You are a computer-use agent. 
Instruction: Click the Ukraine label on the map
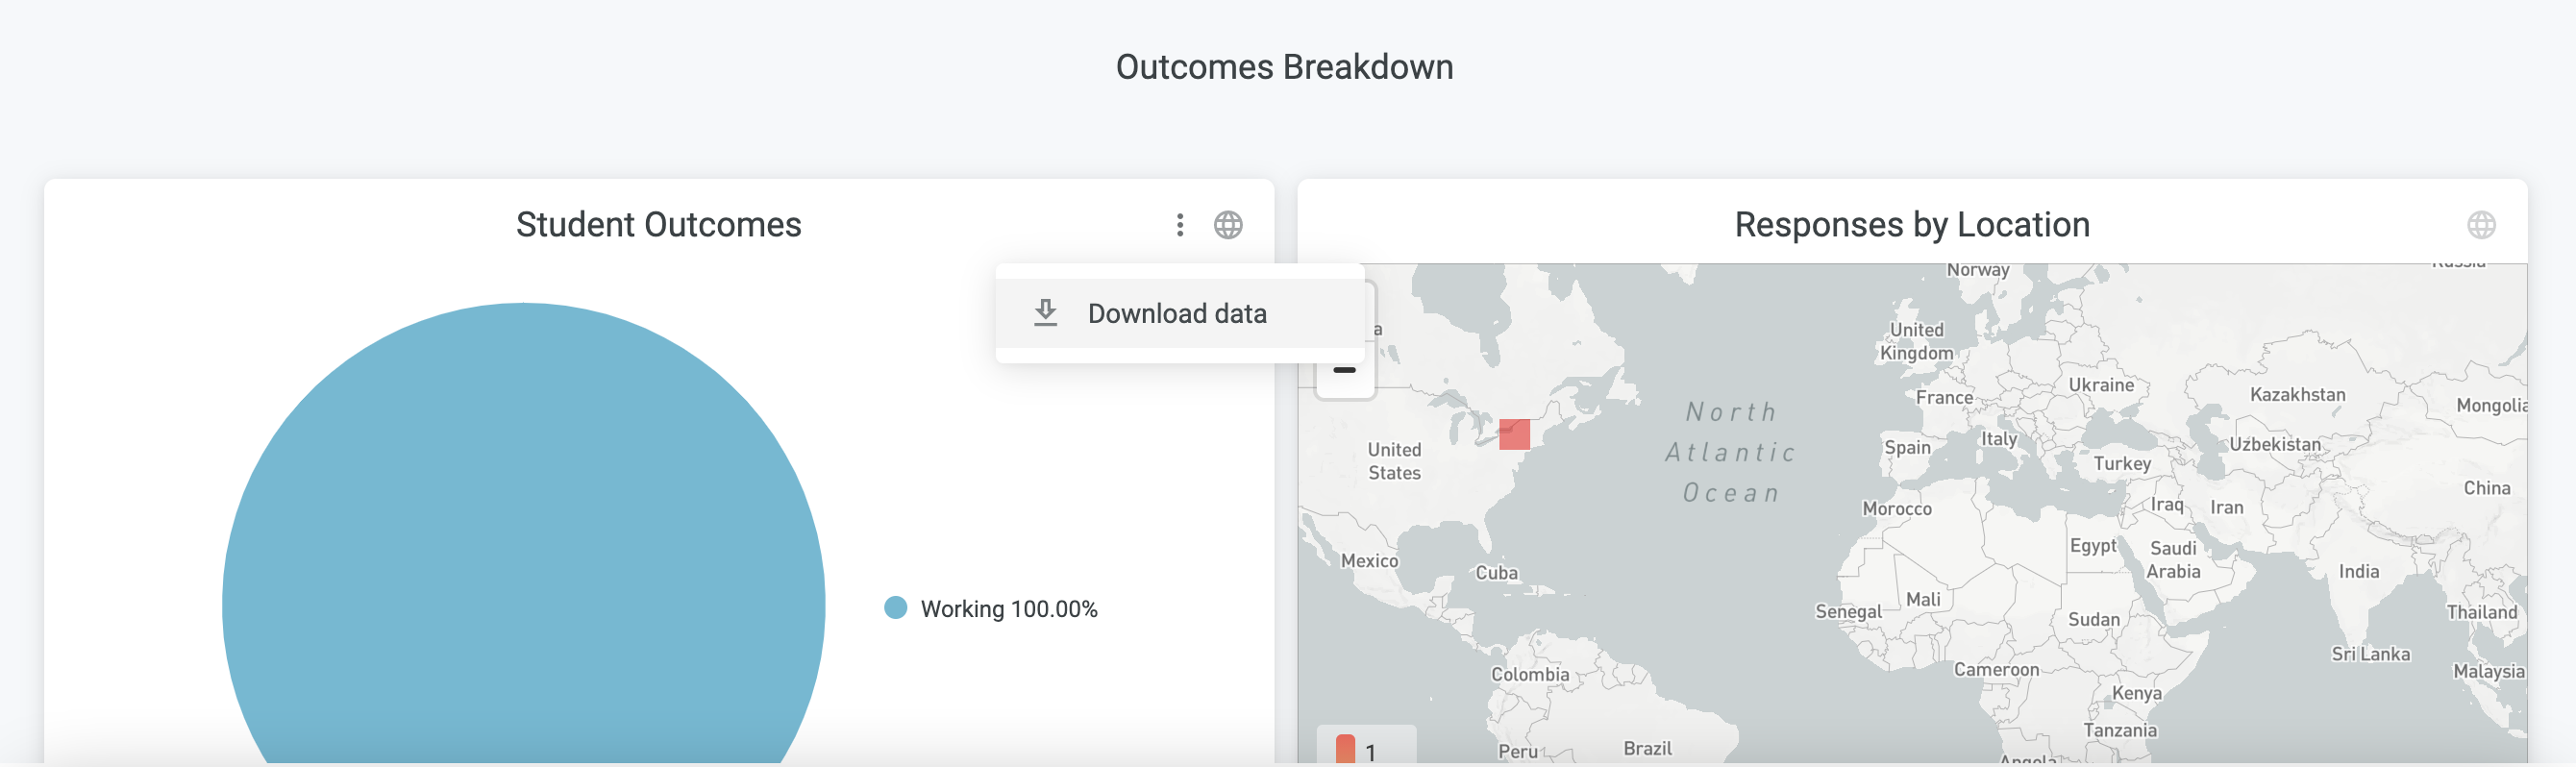(2101, 385)
